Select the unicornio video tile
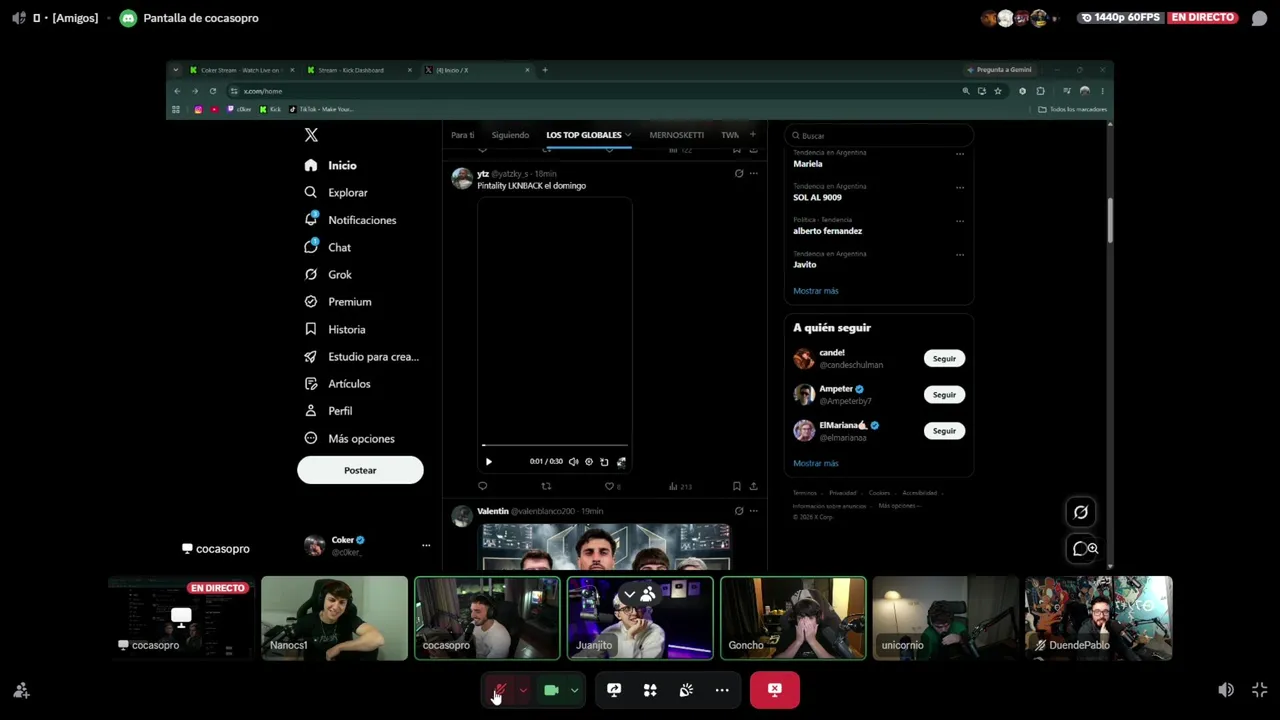Screen dimensions: 1280x720 tap(946, 618)
